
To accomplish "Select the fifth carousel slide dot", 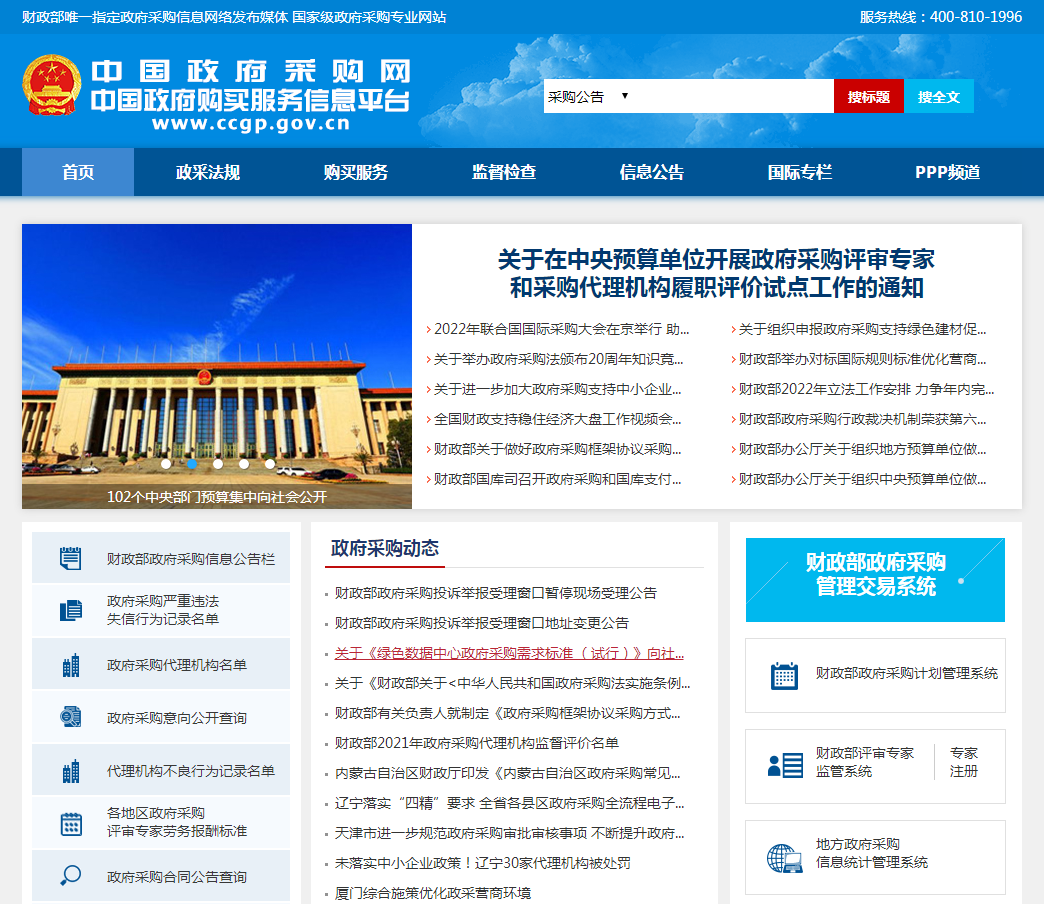I will pyautogui.click(x=270, y=464).
